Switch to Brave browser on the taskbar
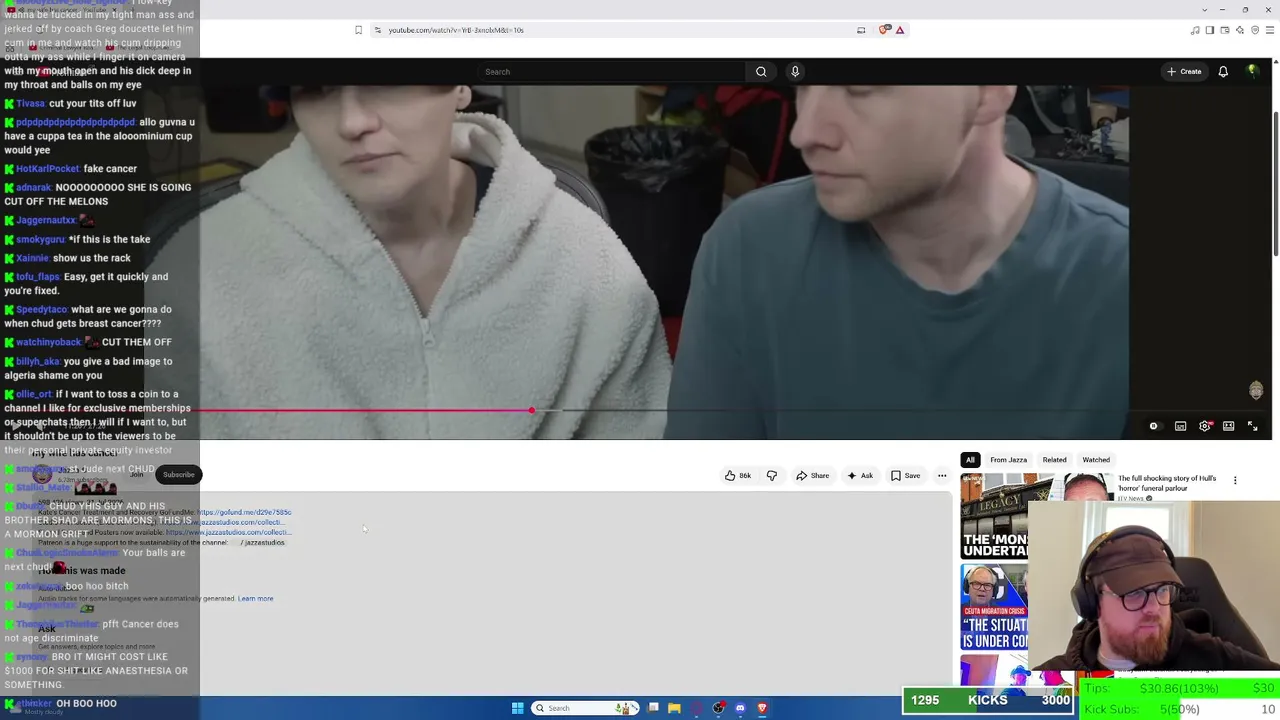 (x=762, y=708)
